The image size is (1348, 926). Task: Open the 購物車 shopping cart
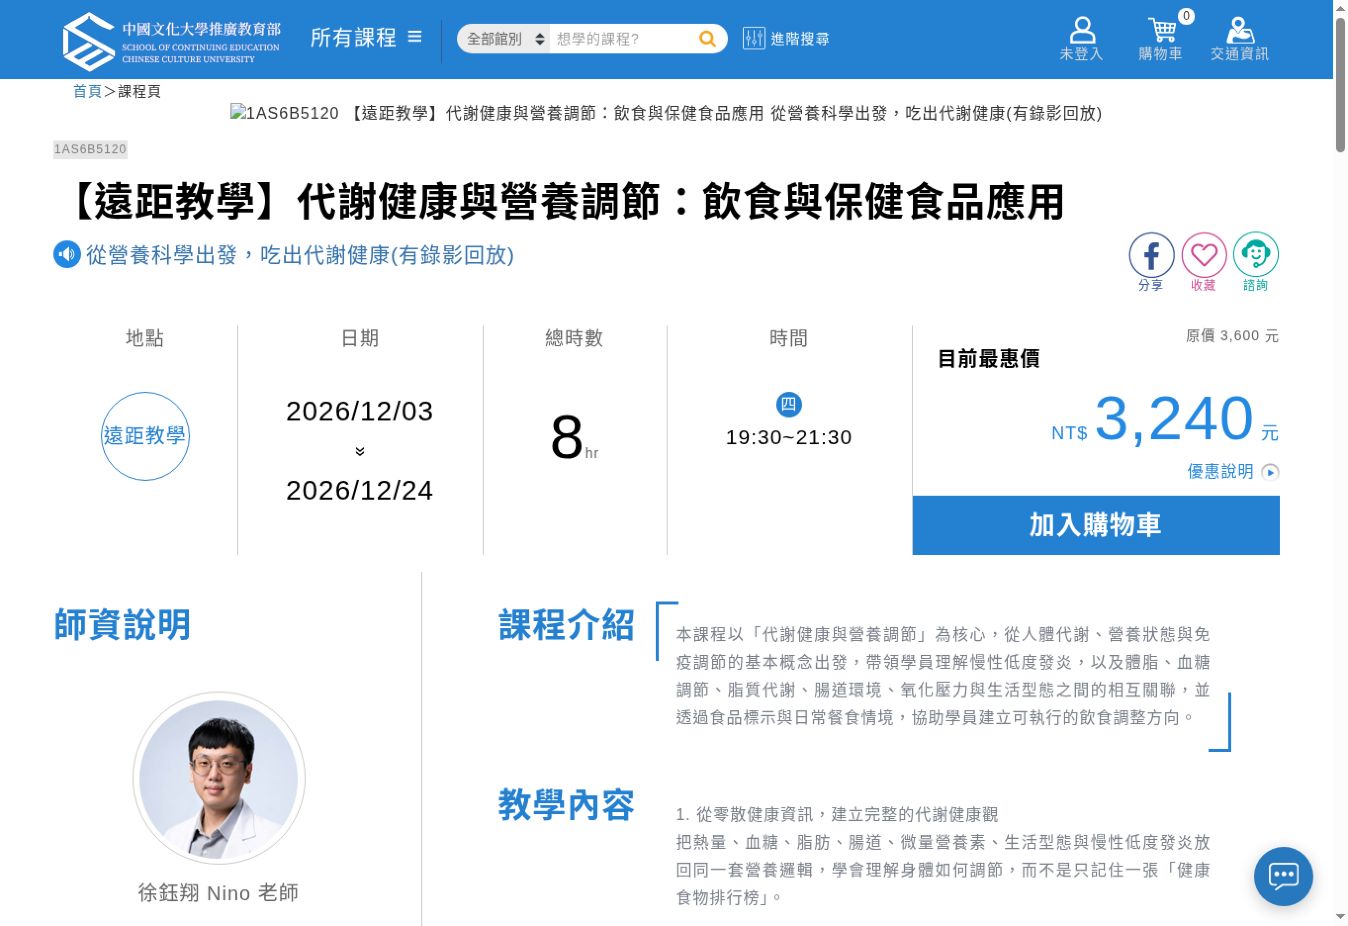1161,39
